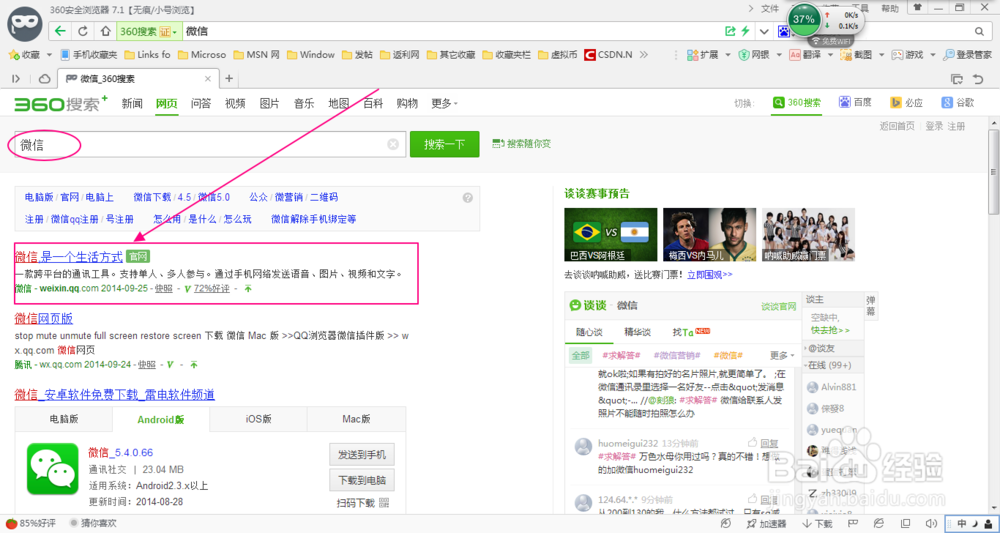Click IME 中 language indicator

click(962, 524)
